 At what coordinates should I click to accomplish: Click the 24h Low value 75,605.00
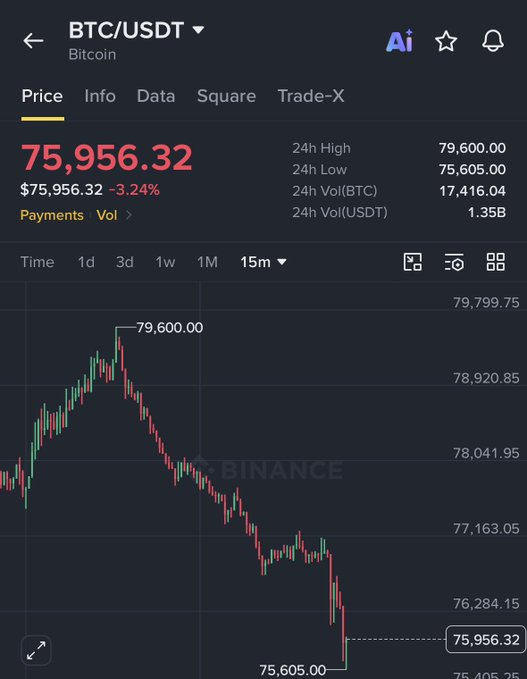pyautogui.click(x=472, y=169)
